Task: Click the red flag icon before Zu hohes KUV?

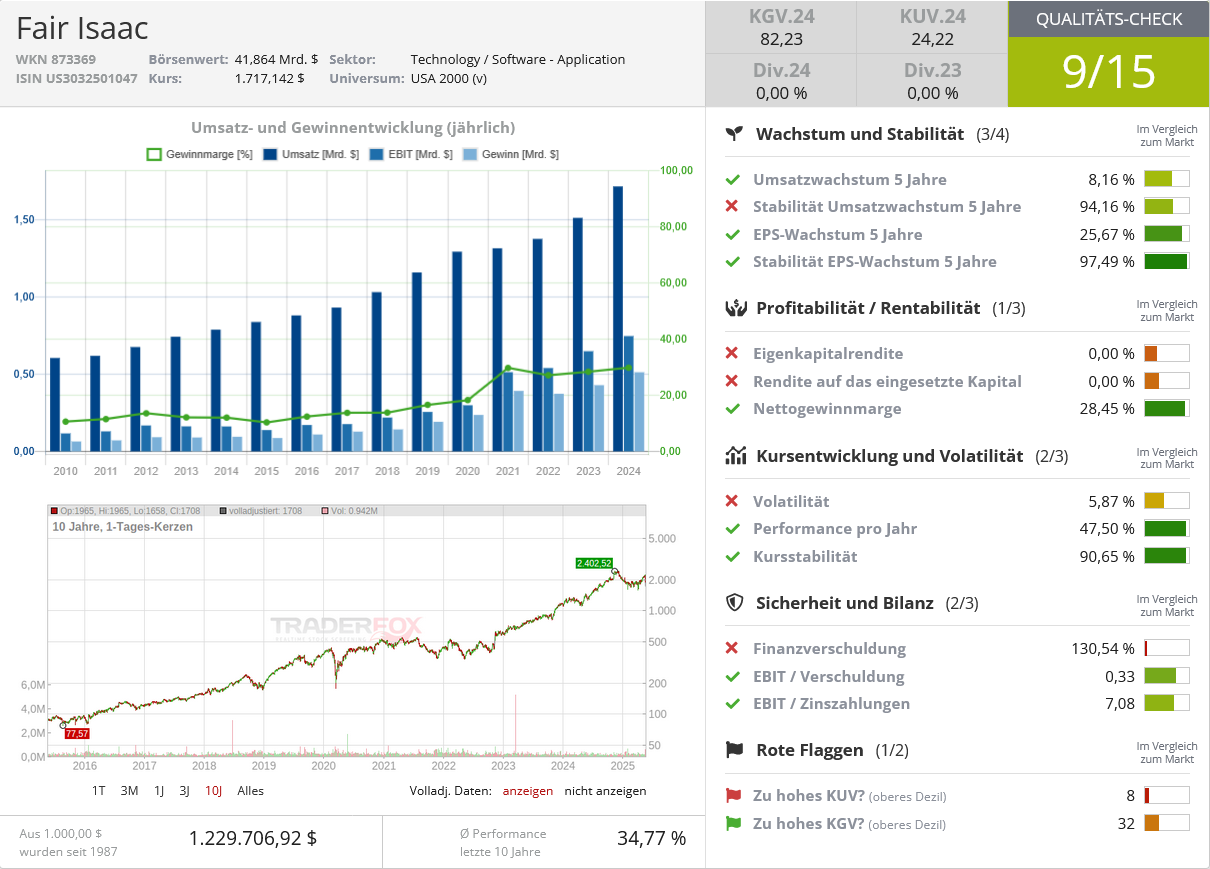Action: (734, 796)
